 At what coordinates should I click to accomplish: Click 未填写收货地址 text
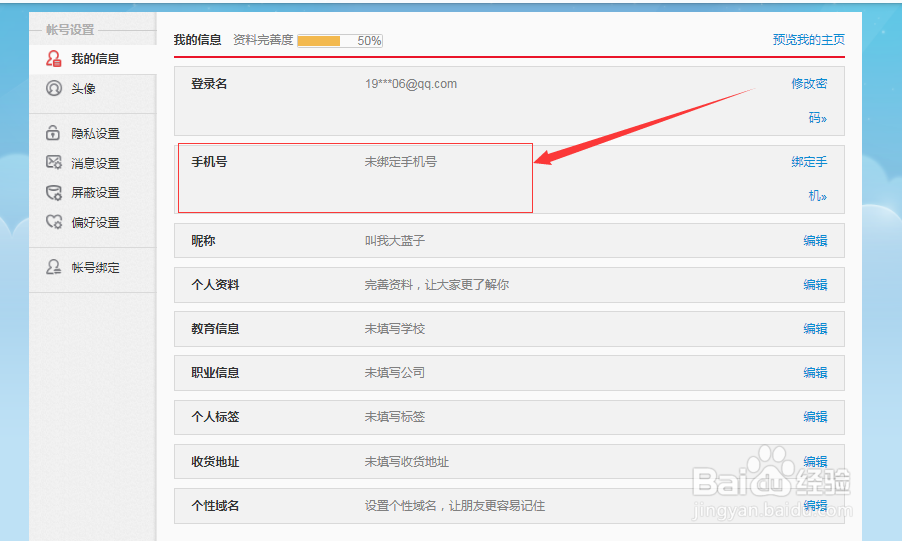tap(407, 462)
